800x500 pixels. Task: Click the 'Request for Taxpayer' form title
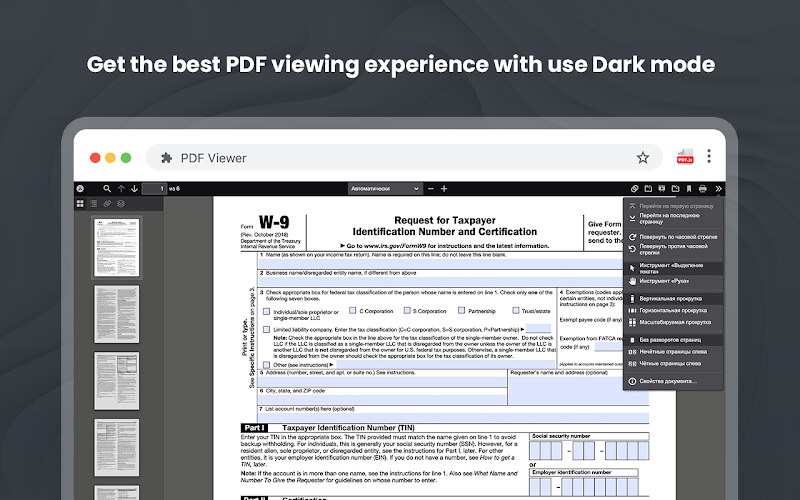(445, 220)
